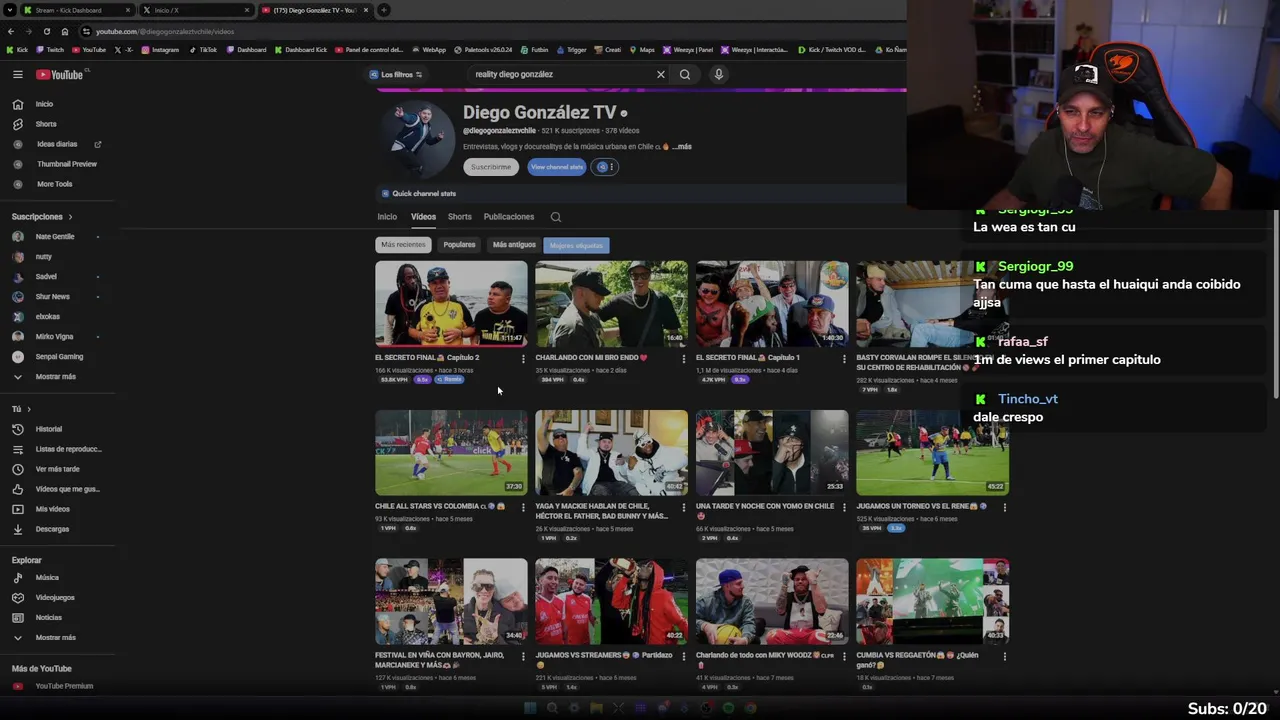Image resolution: width=1280 pixels, height=720 pixels.
Task: Open Shorts from the left sidebar
Action: tap(46, 124)
